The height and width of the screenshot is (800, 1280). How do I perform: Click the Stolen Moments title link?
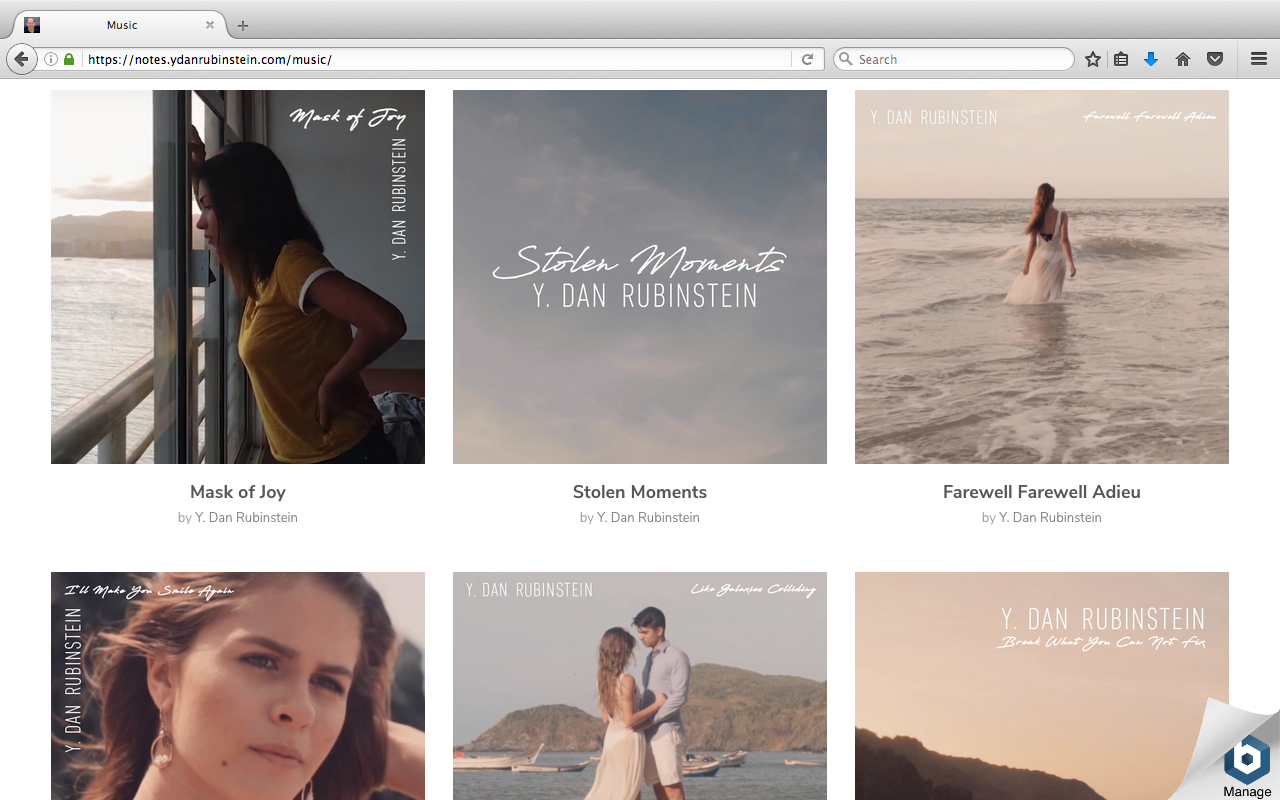[640, 492]
